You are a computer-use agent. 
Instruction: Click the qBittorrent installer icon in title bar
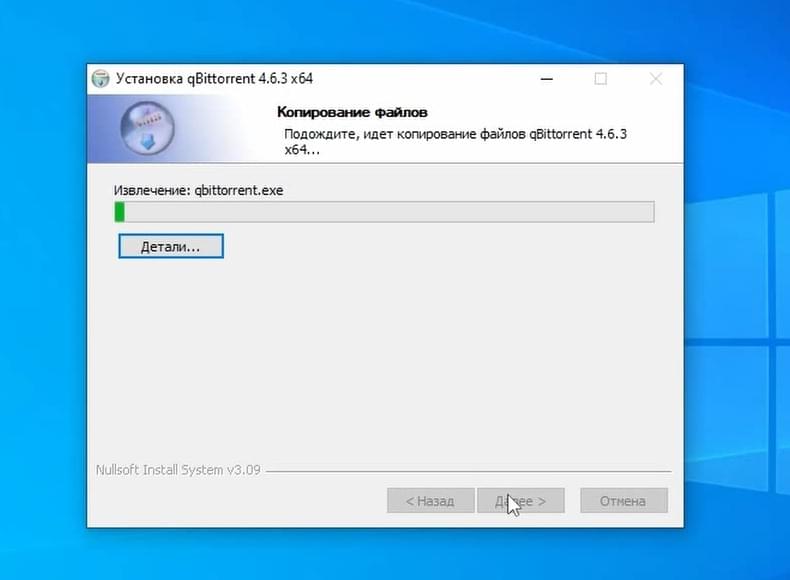click(x=101, y=79)
